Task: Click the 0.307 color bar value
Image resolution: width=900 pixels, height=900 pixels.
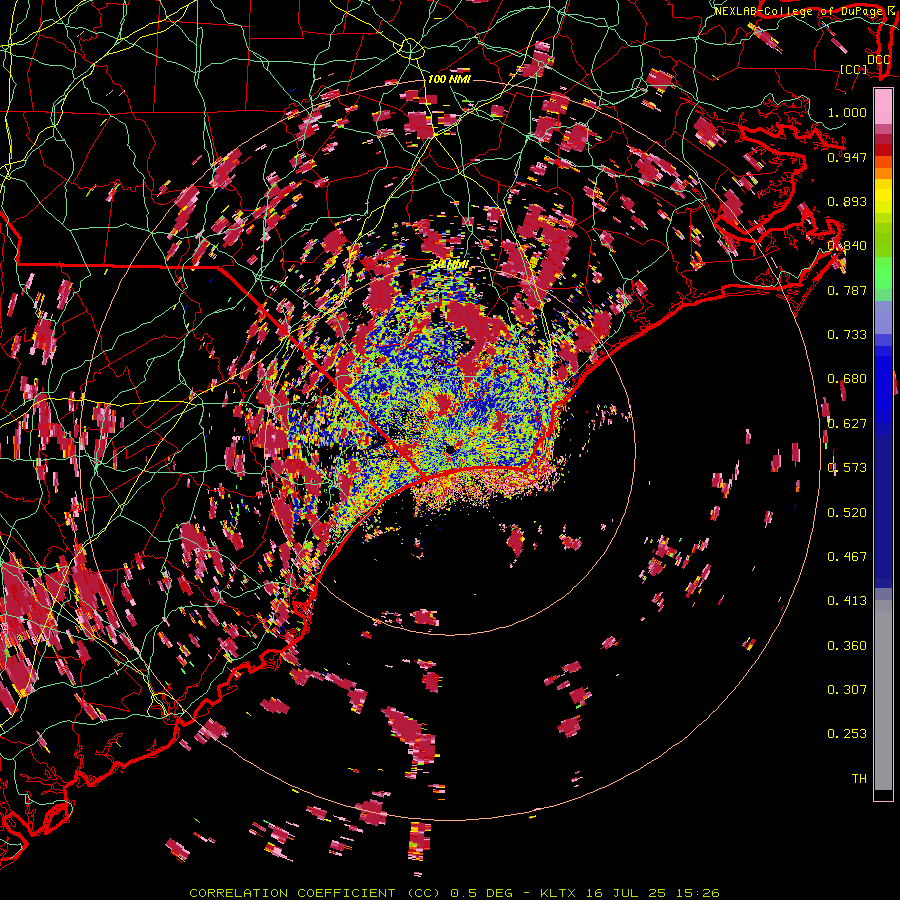Action: 847,690
